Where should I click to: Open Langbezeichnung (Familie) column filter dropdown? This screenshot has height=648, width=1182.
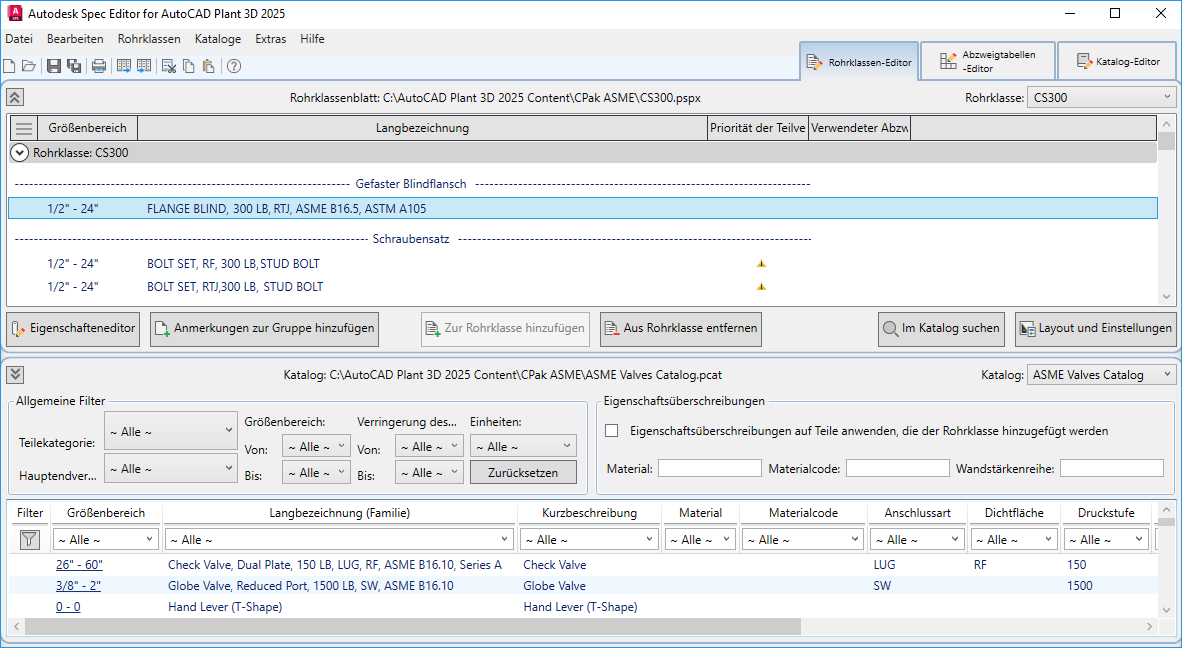pyautogui.click(x=340, y=539)
